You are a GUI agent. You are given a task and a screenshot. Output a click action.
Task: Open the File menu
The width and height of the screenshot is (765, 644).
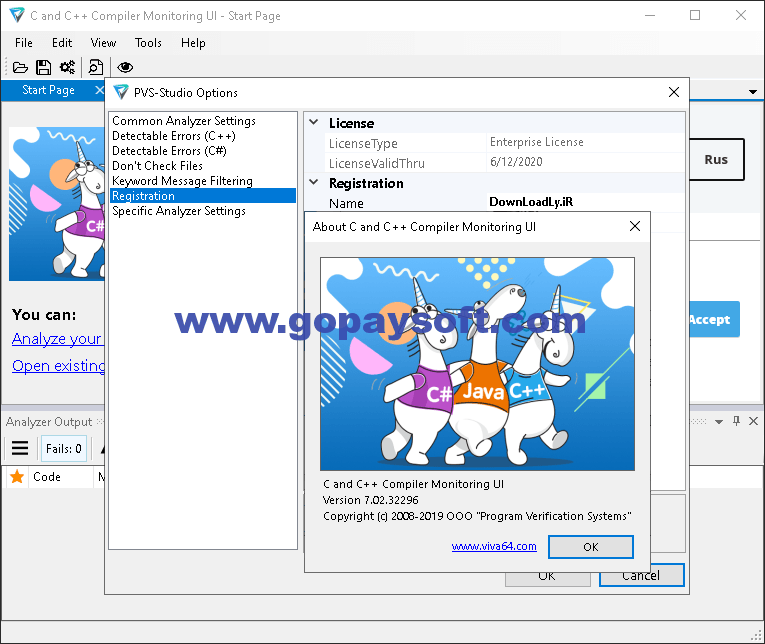[x=23, y=43]
